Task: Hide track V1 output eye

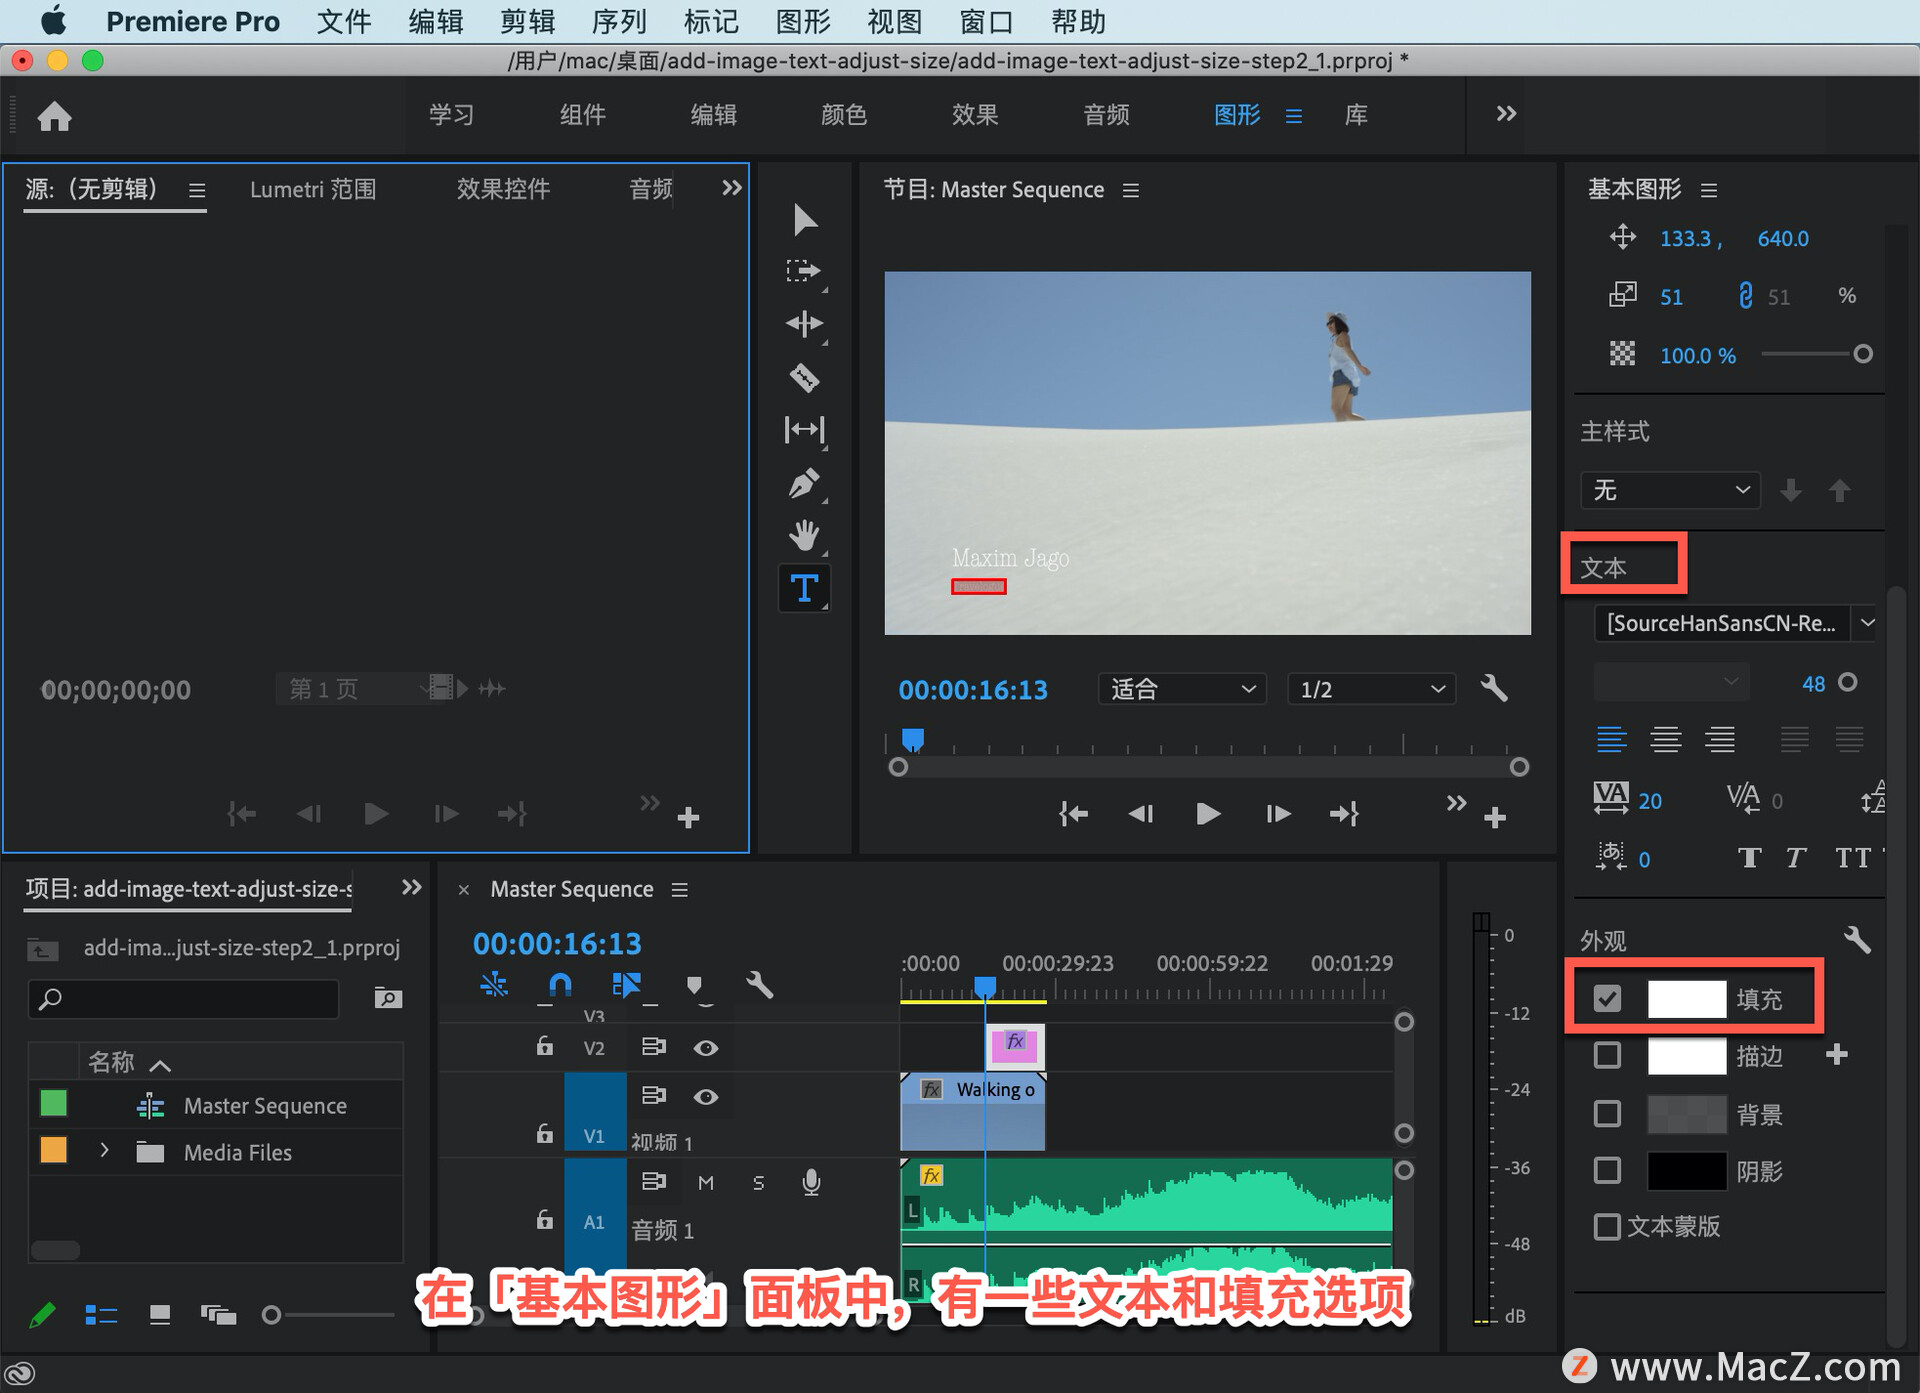Action: pos(706,1097)
